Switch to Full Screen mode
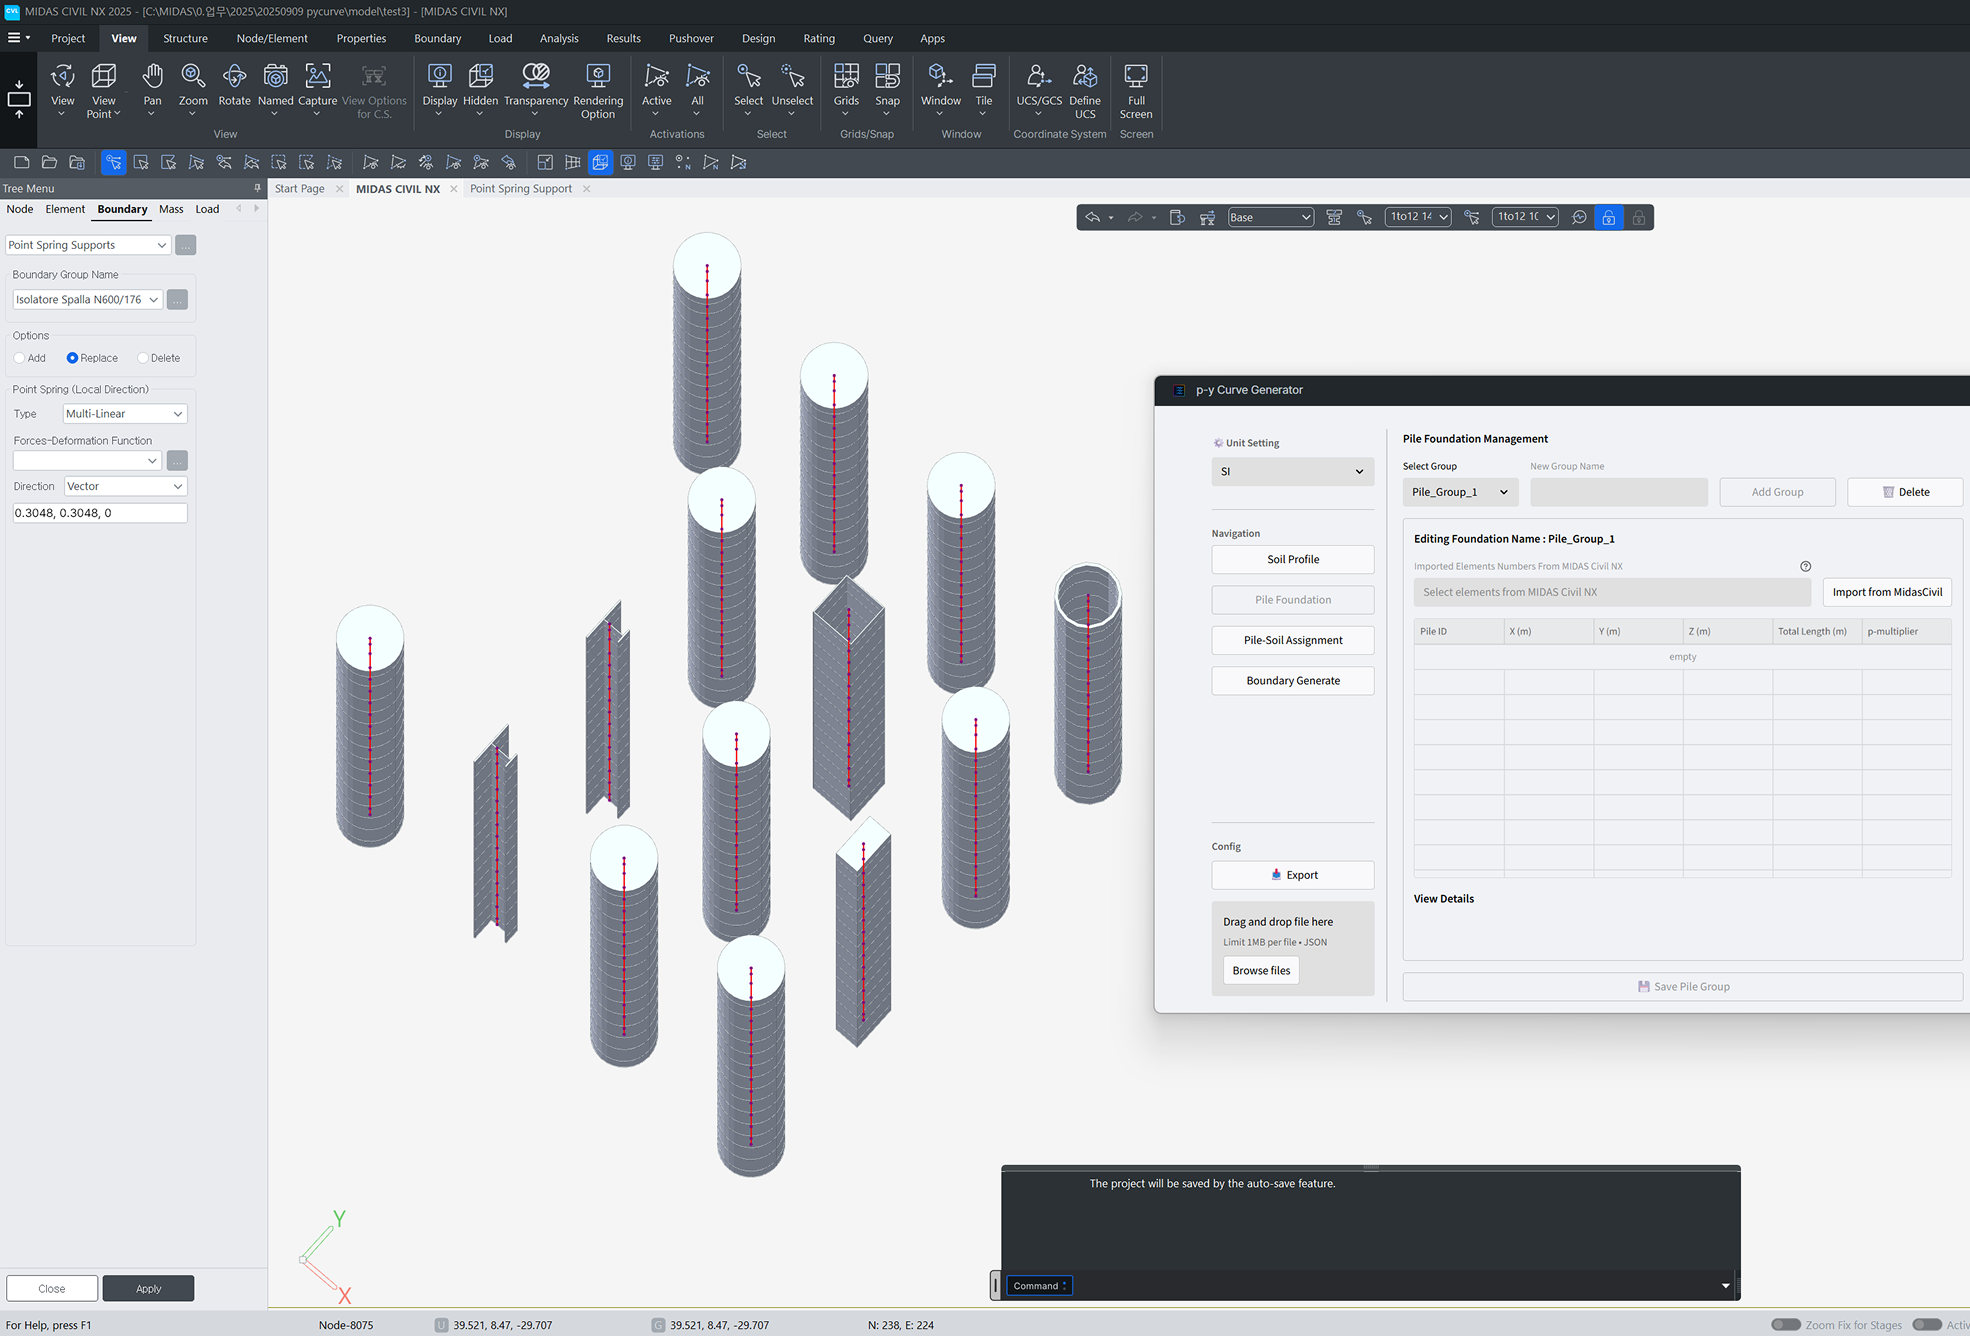Image resolution: width=1970 pixels, height=1336 pixels. point(1136,90)
